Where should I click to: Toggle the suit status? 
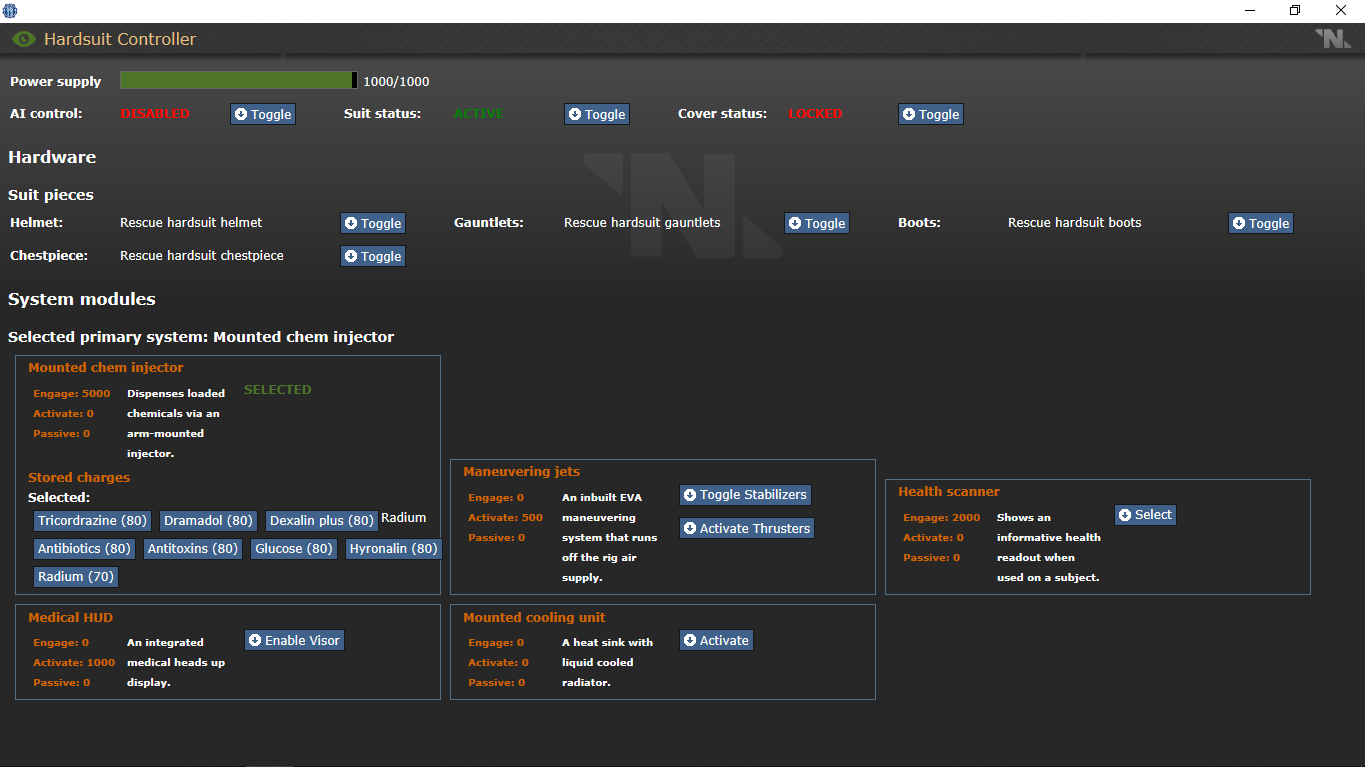coord(597,114)
